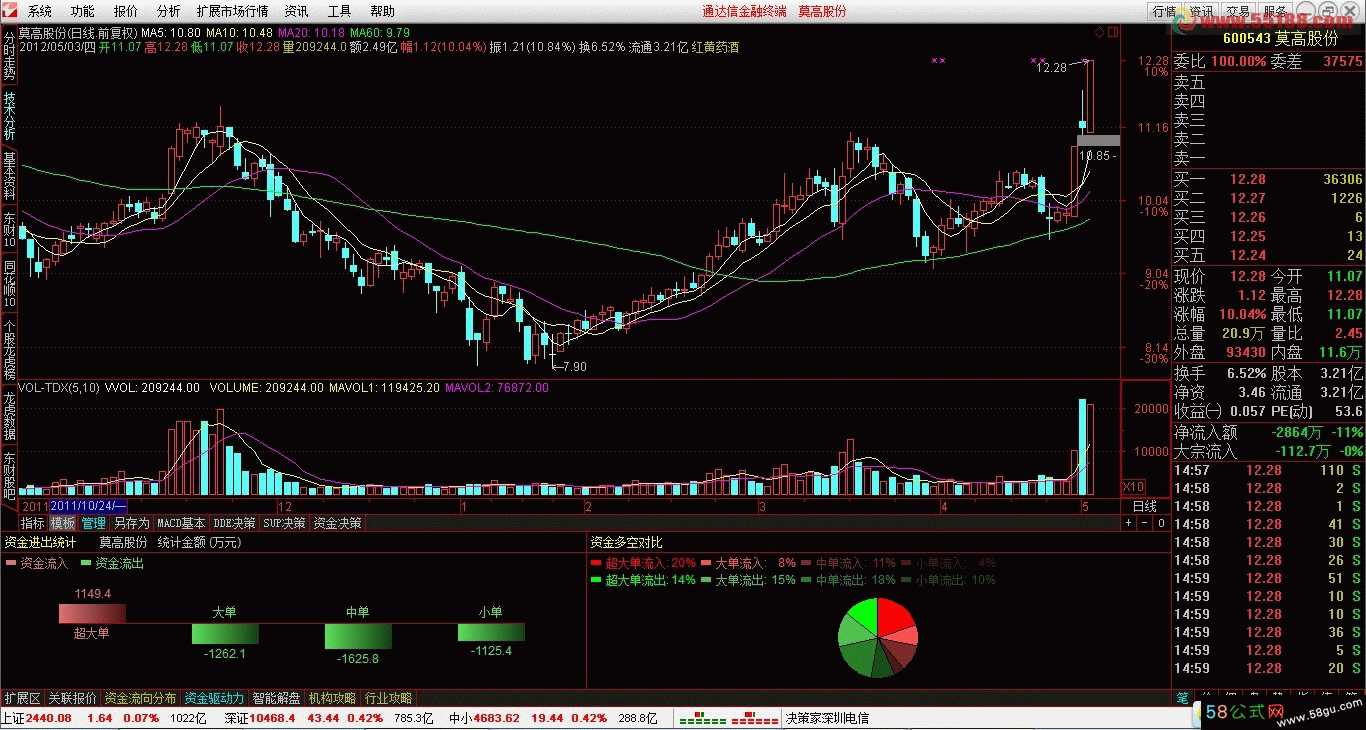The height and width of the screenshot is (730, 1366).
Task: Click the diamond icon above the price axis
Action: tap(1099, 33)
